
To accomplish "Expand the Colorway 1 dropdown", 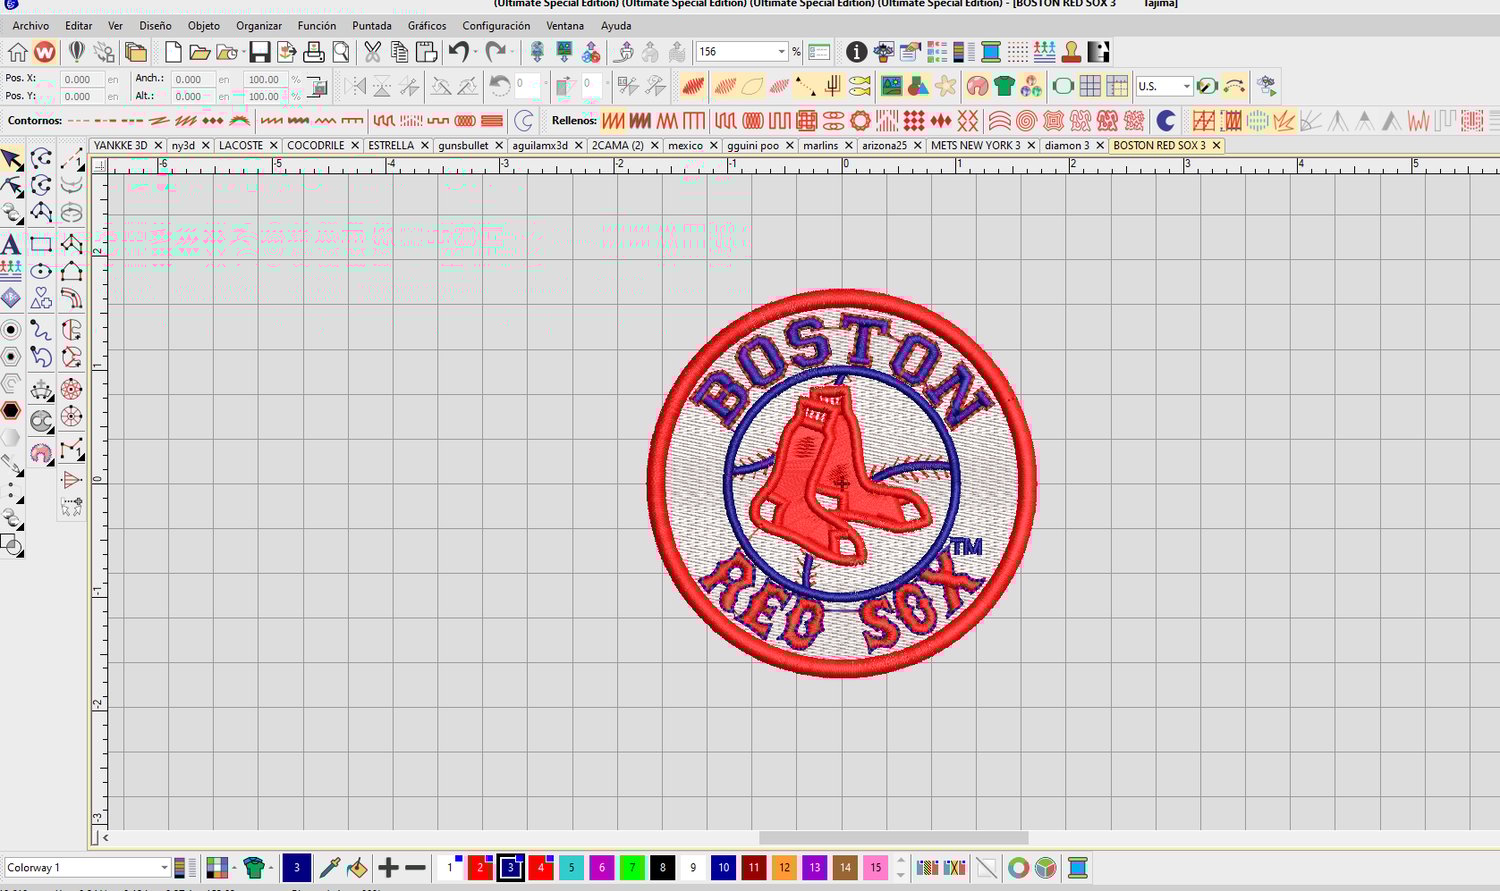I will (x=164, y=867).
